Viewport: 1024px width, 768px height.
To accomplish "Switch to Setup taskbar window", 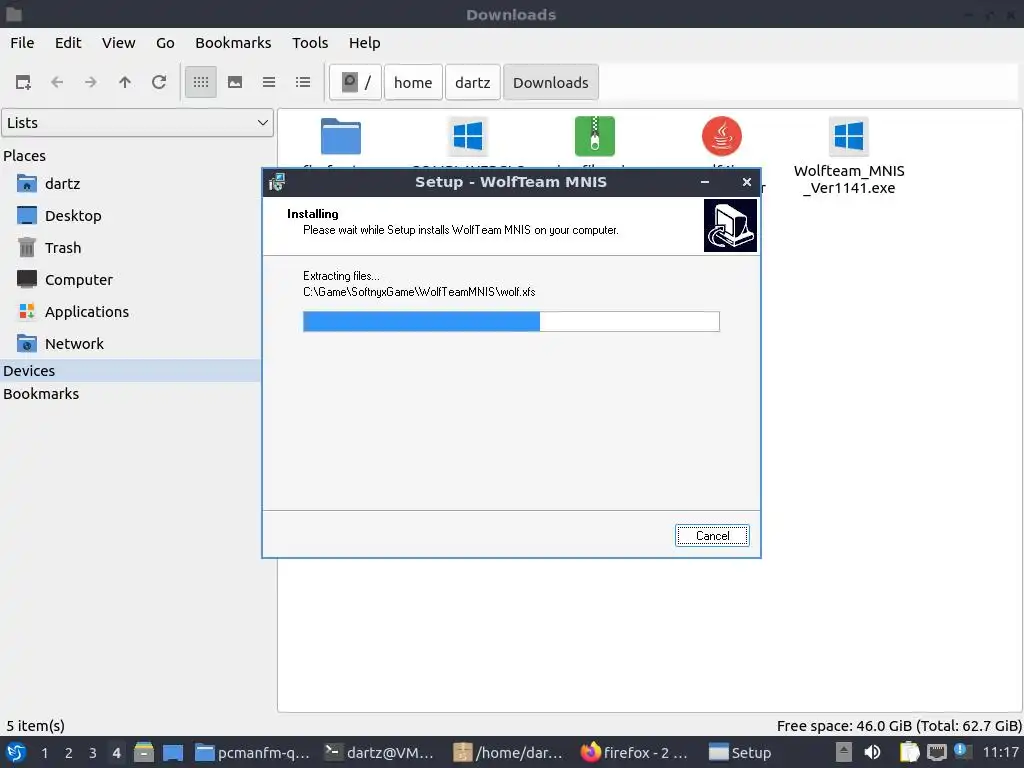I will point(741,753).
